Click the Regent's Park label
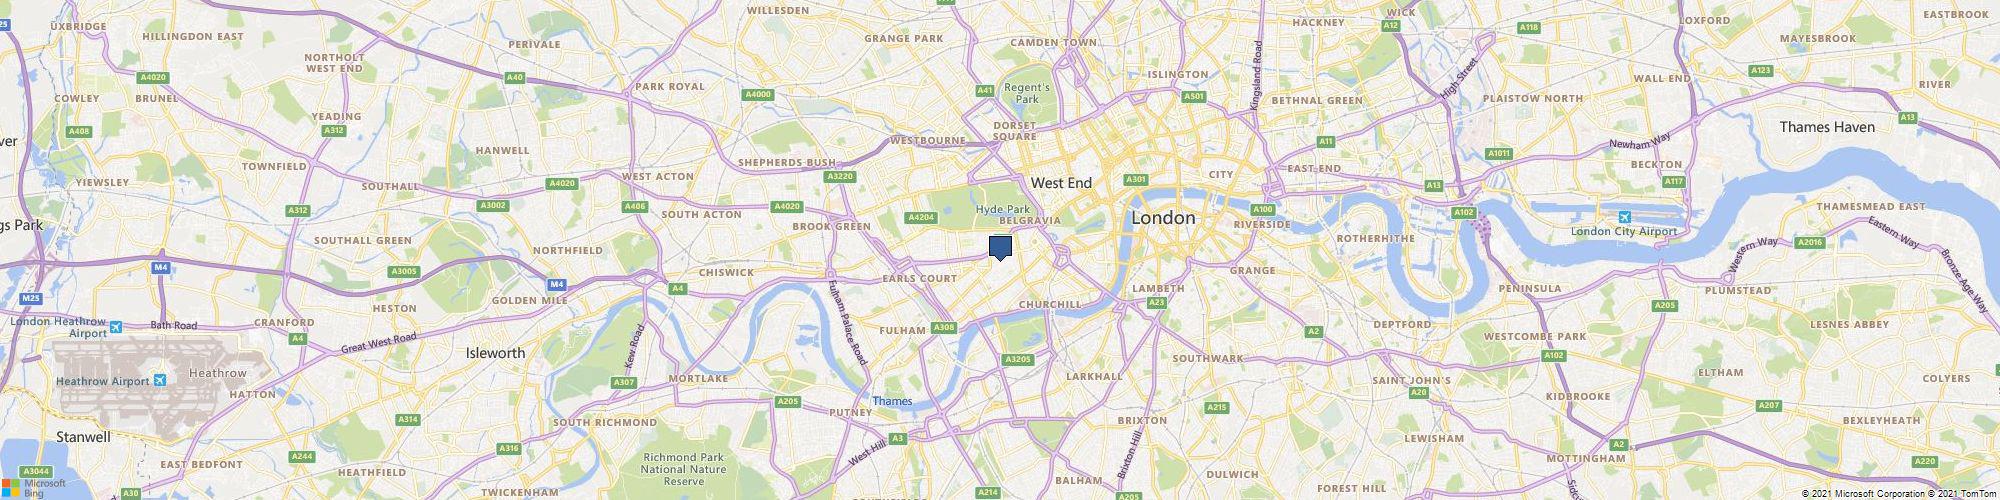The height and width of the screenshot is (500, 2000). pos(1028,93)
